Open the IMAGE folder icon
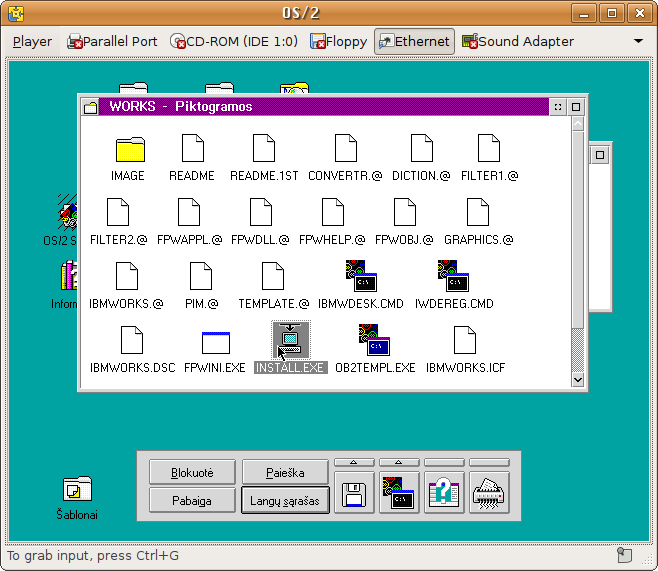The image size is (658, 571). [x=130, y=149]
